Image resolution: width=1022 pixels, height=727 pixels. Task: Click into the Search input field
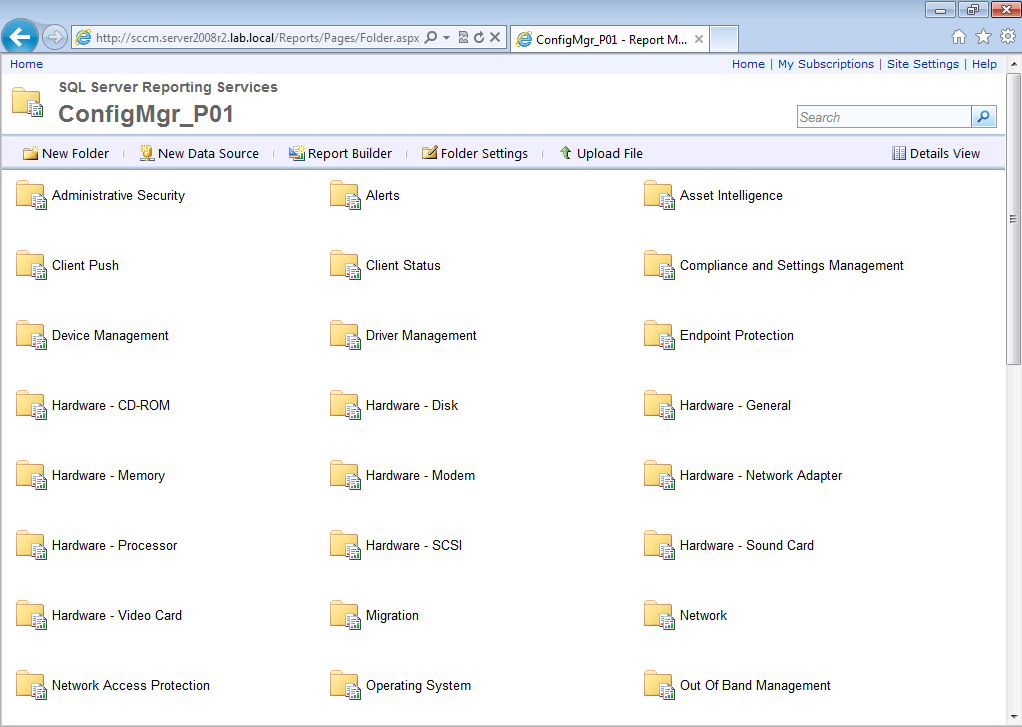click(884, 117)
